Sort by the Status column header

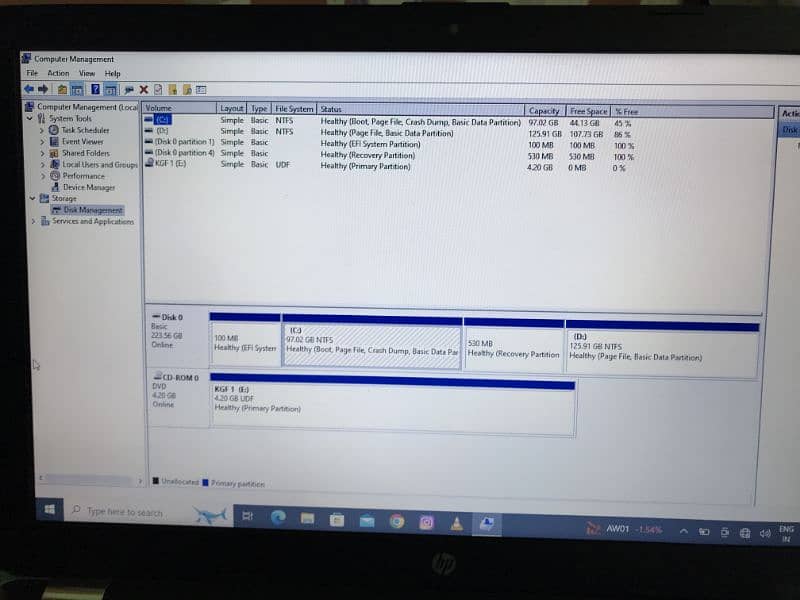click(421, 110)
